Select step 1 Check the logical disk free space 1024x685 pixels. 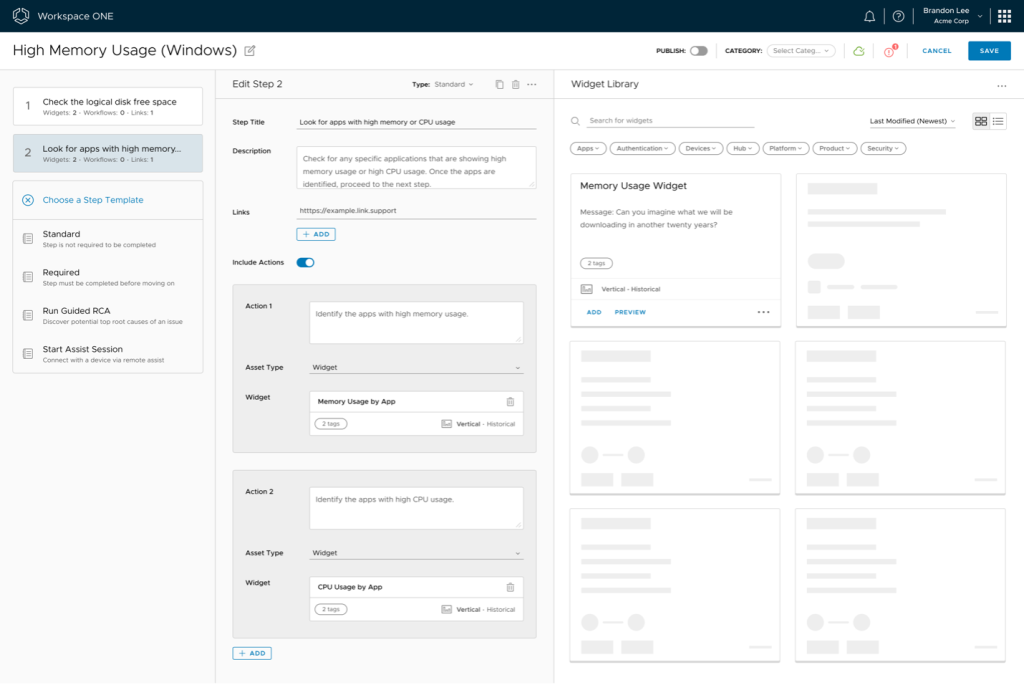[x=108, y=106]
